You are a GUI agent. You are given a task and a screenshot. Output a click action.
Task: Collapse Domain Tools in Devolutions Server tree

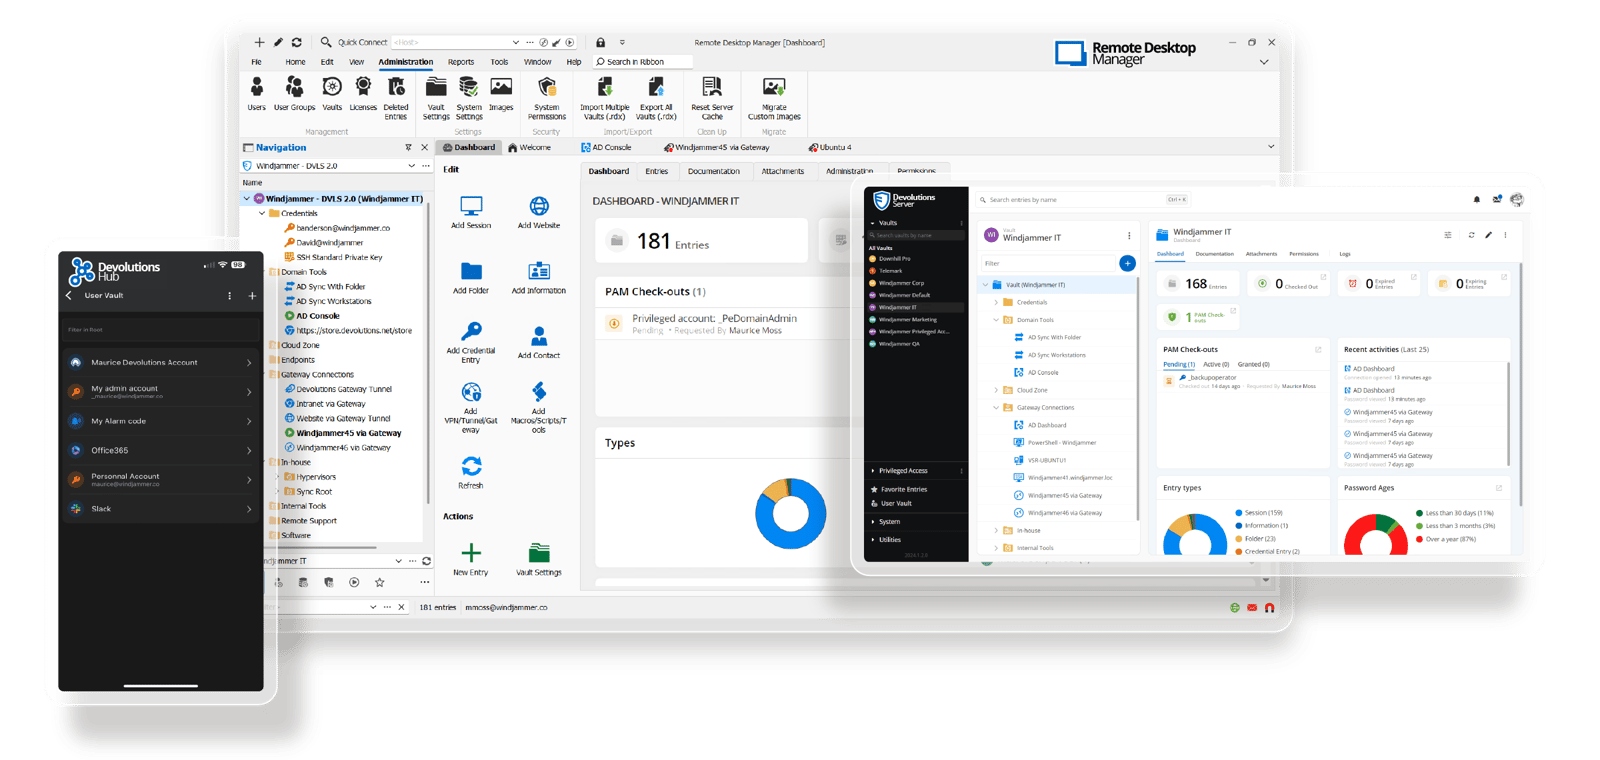[996, 320]
